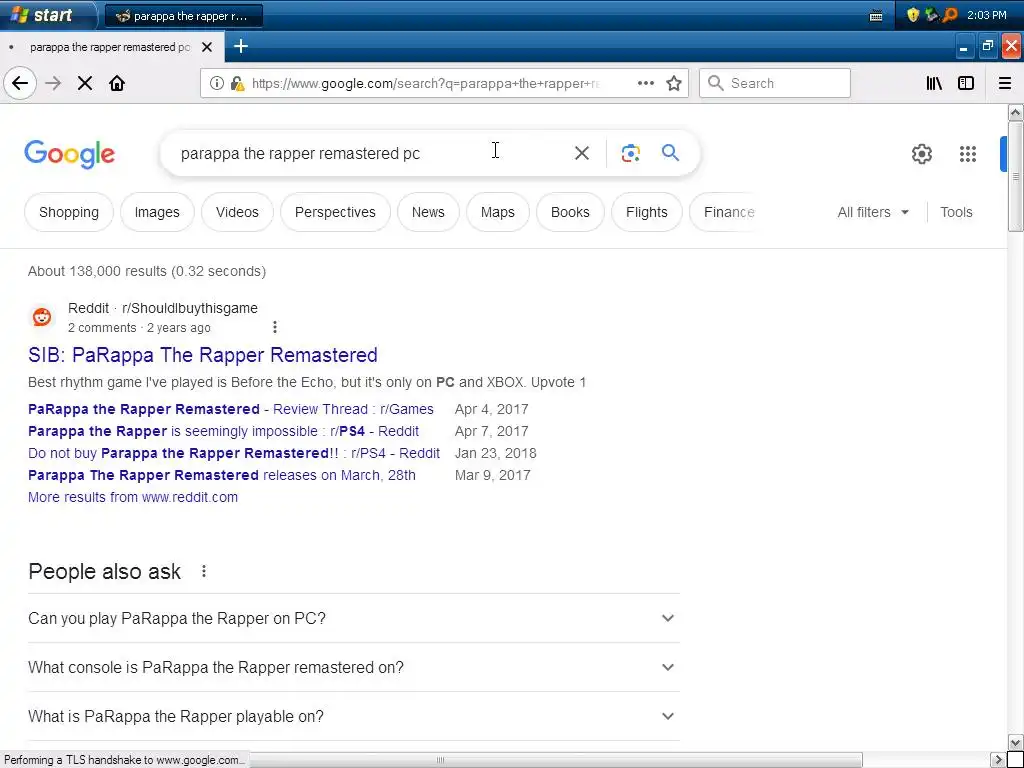
Task: Open the Maps filter chip
Action: [498, 212]
